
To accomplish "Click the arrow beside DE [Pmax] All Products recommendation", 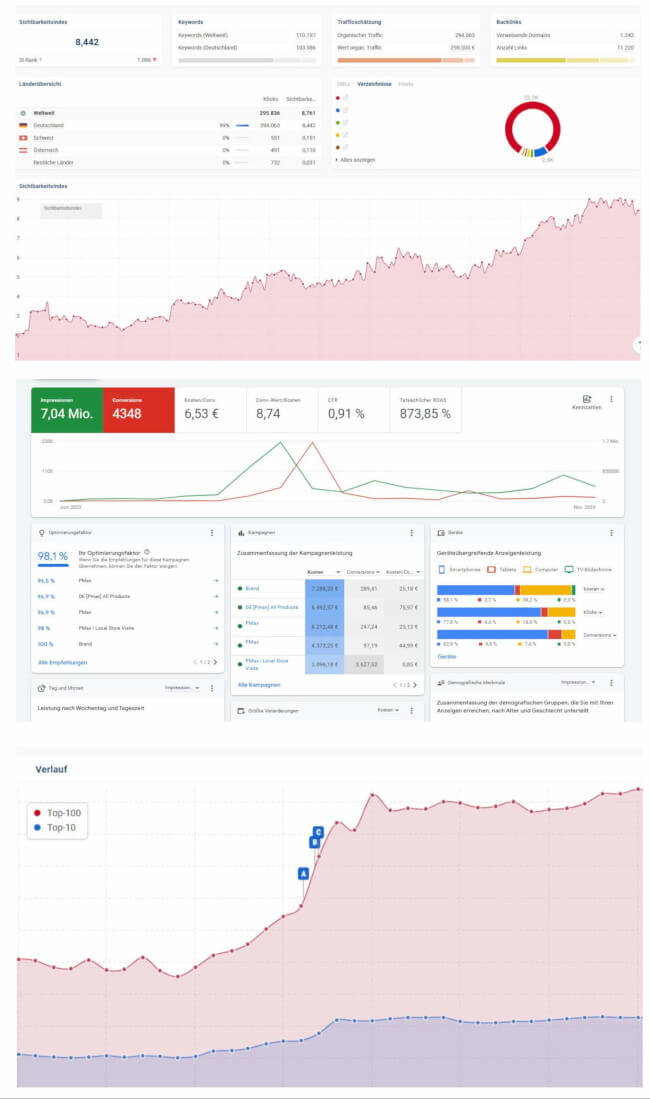I will [216, 596].
